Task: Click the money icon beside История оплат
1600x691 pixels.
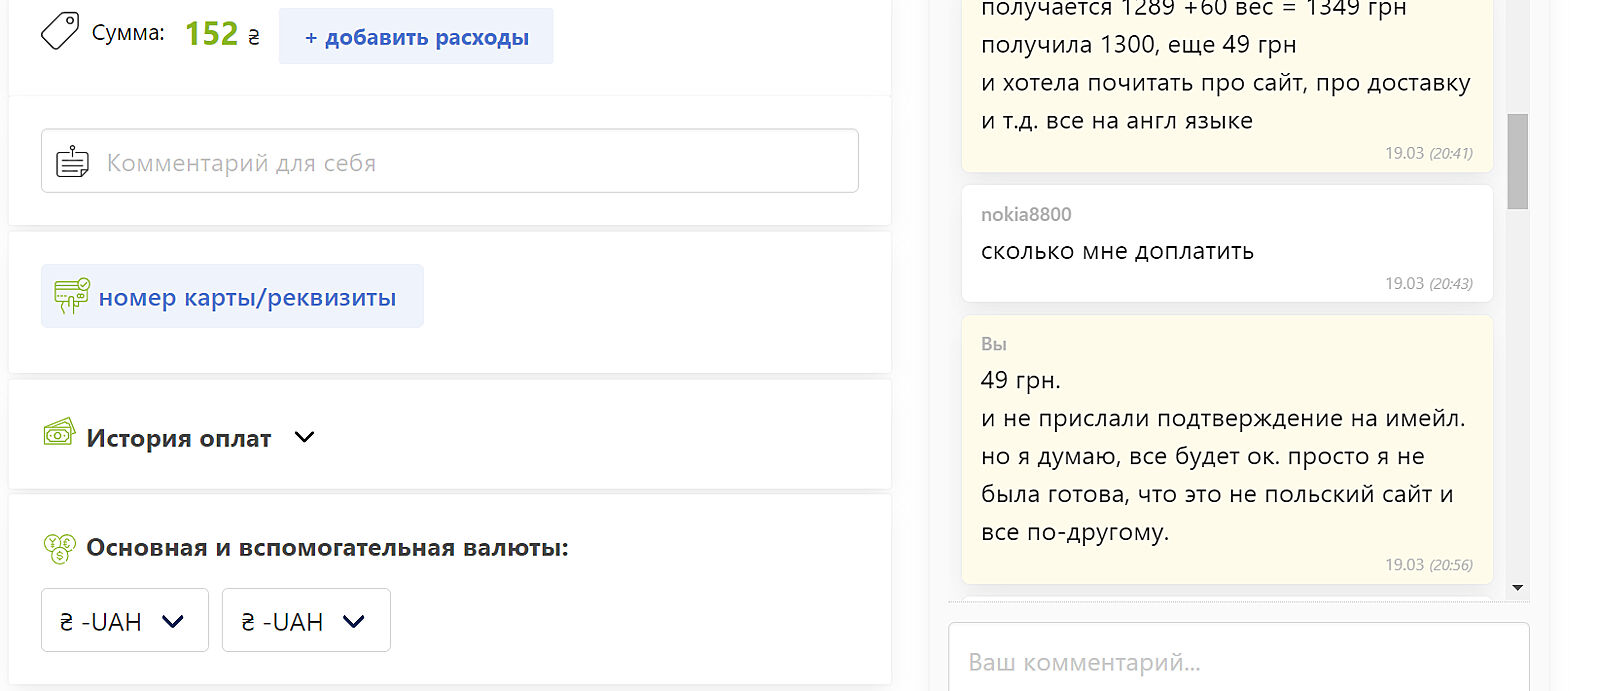Action: click(59, 433)
